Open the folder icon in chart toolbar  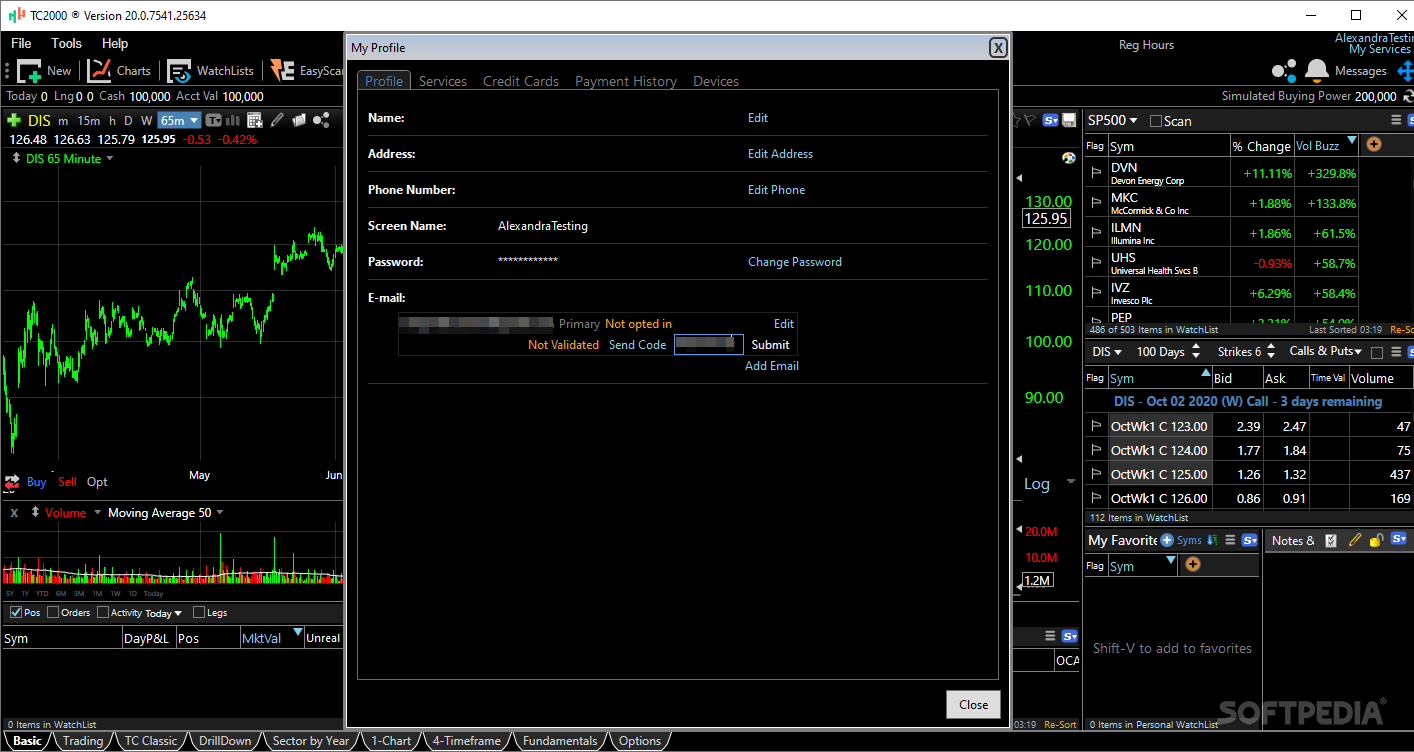pyautogui.click(x=298, y=120)
